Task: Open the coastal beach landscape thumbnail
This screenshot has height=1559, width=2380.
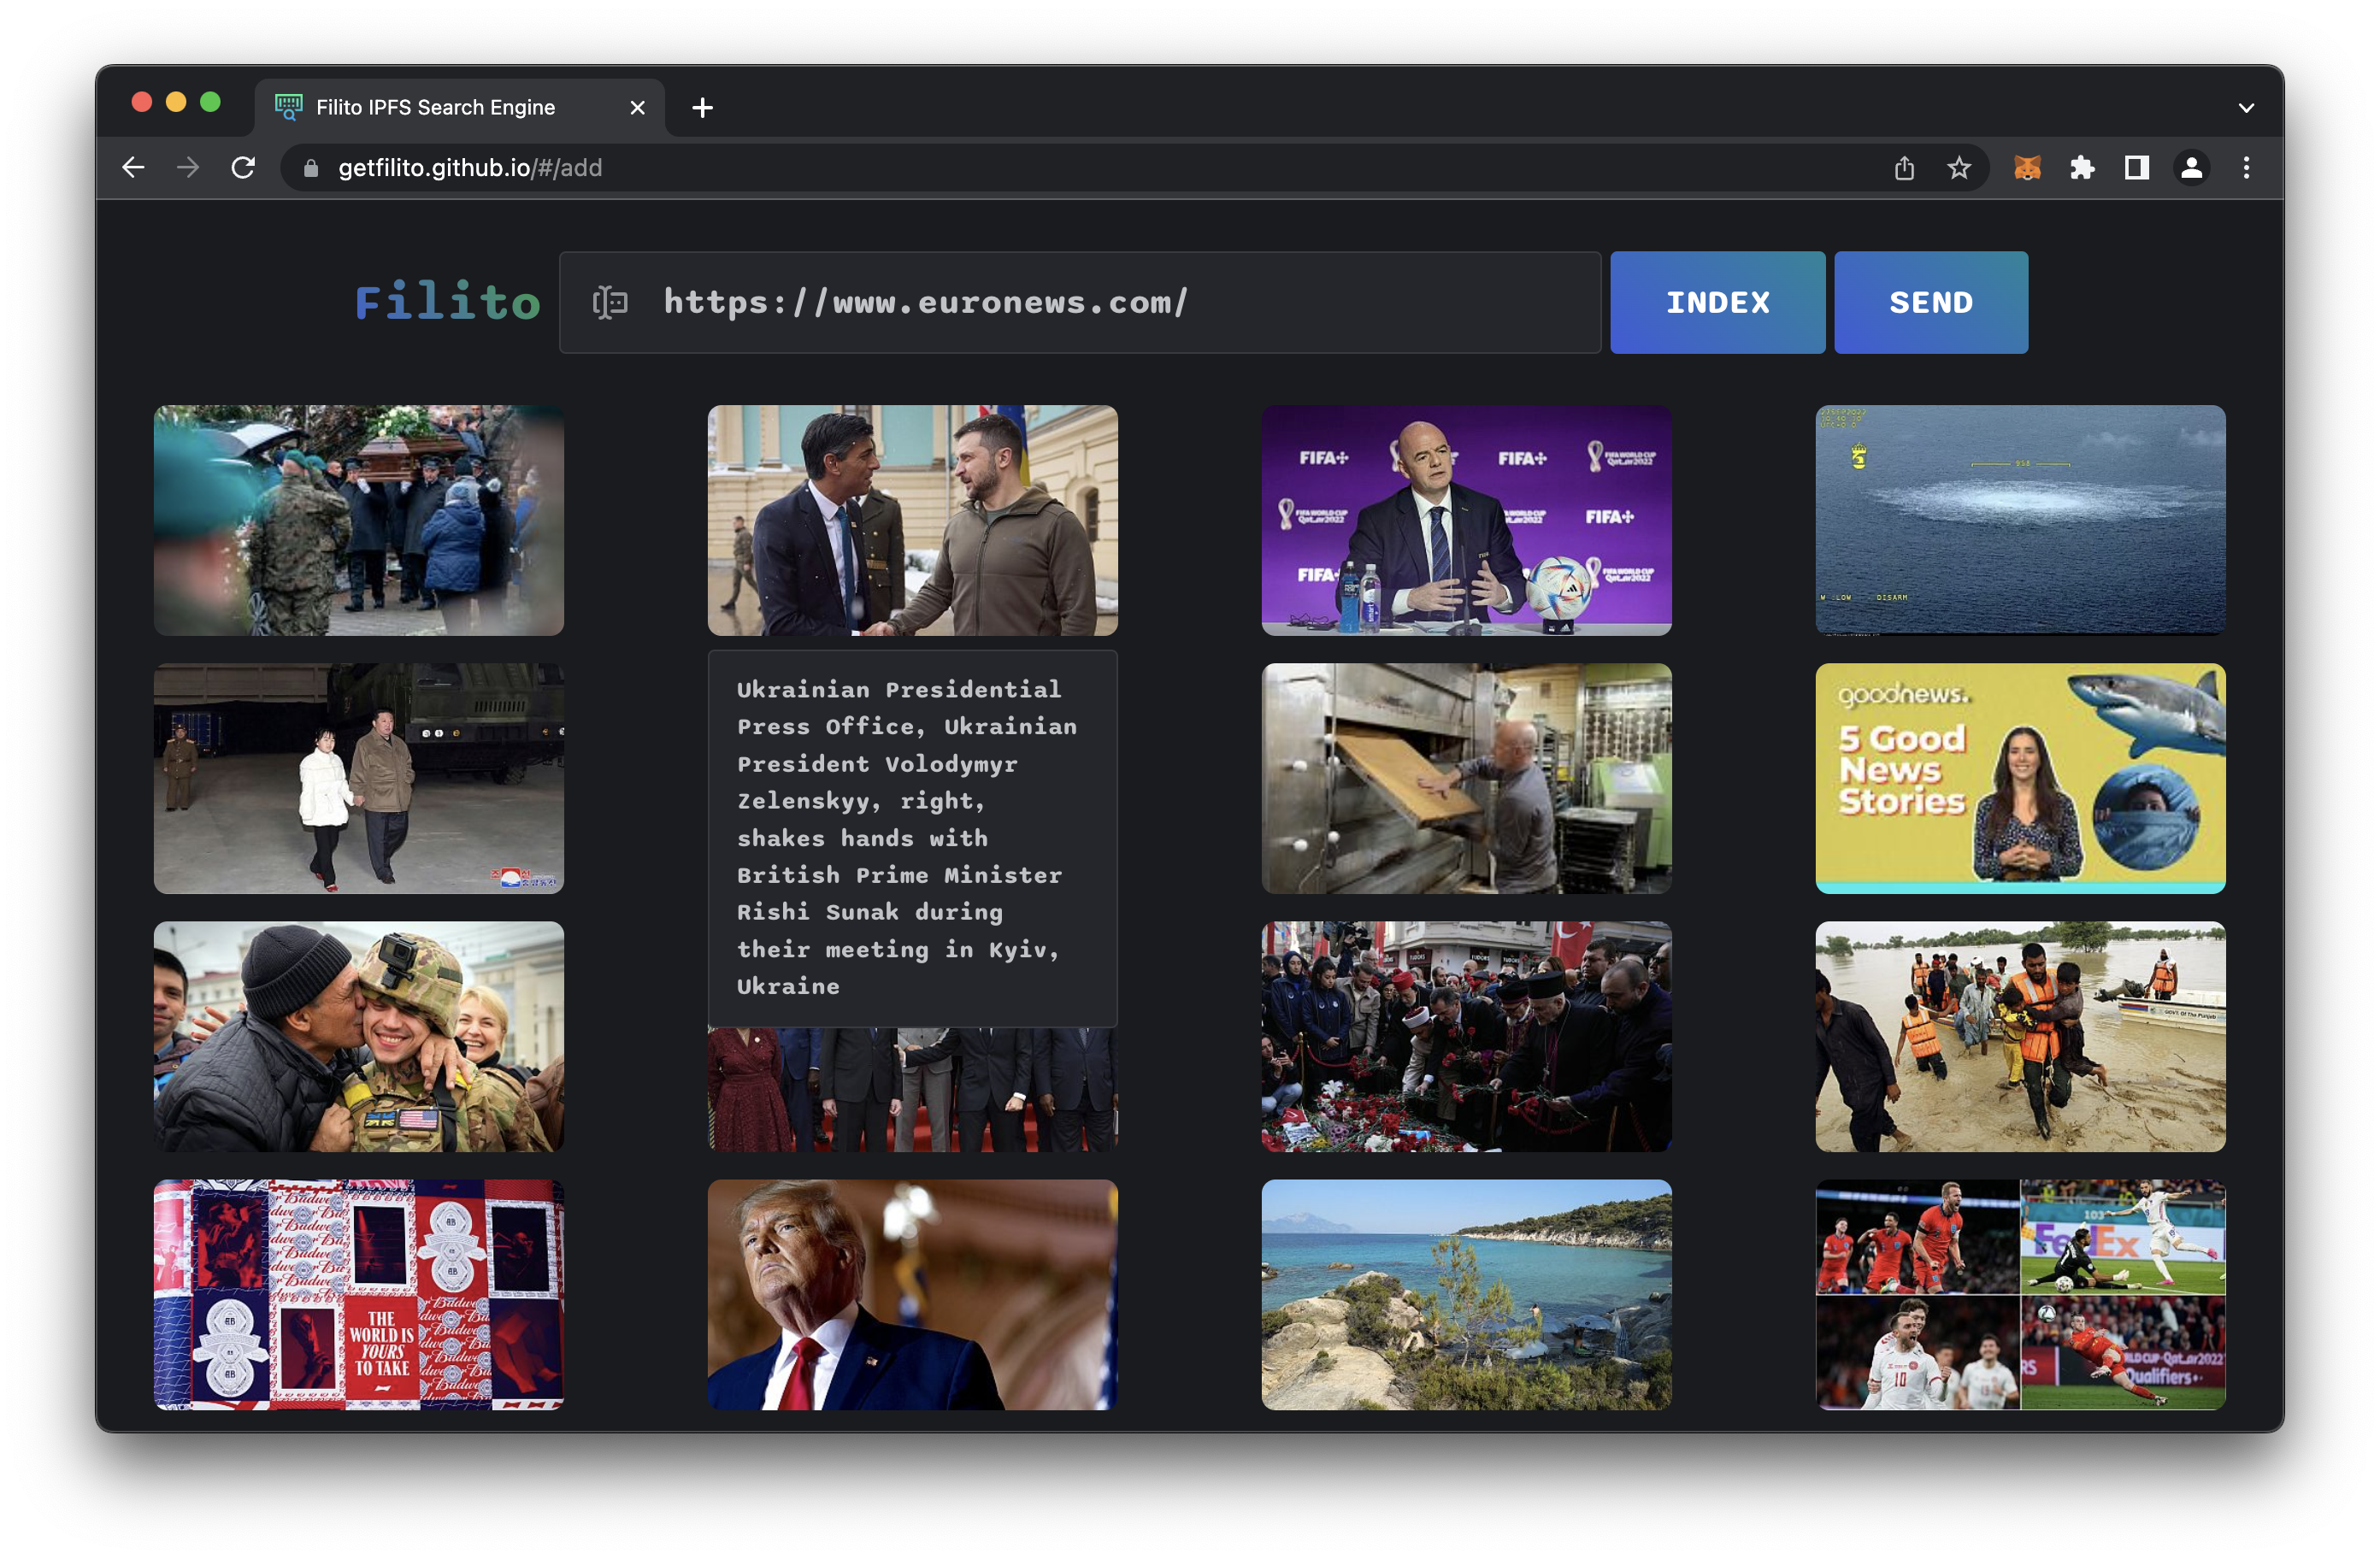Action: (1466, 1294)
